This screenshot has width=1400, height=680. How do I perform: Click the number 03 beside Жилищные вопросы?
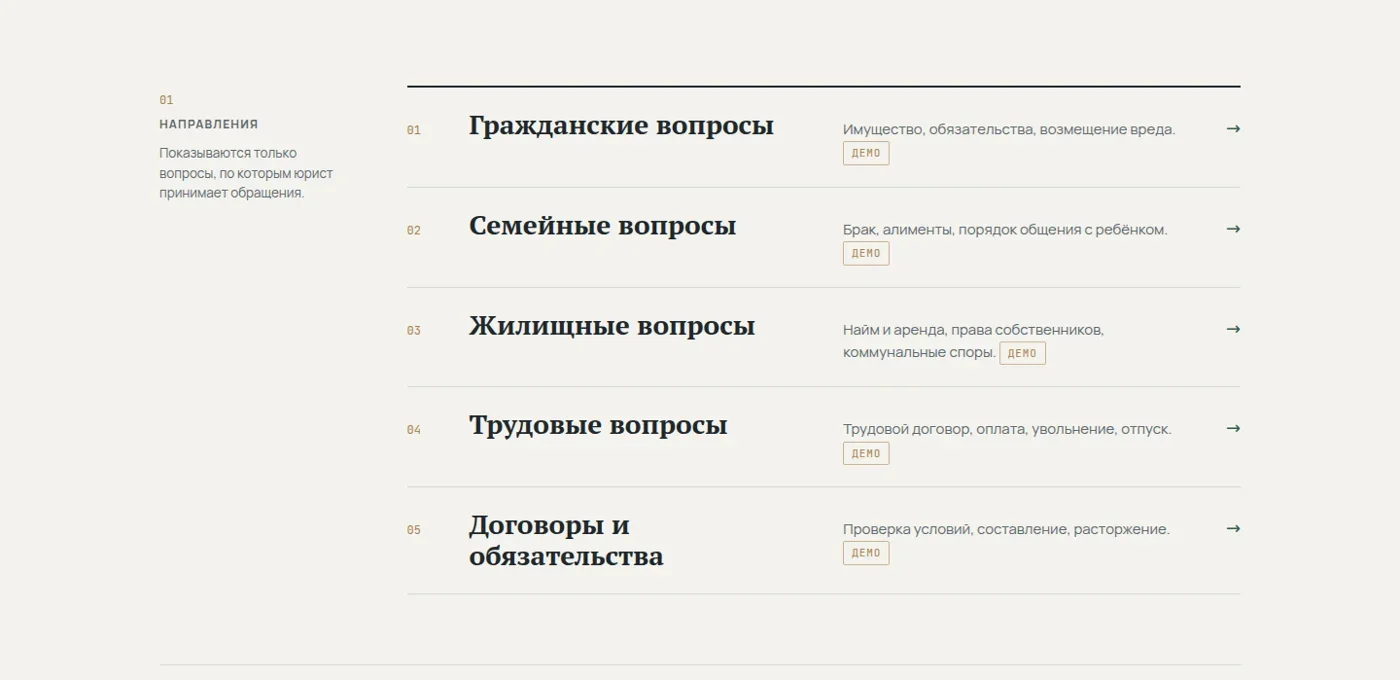pos(414,330)
